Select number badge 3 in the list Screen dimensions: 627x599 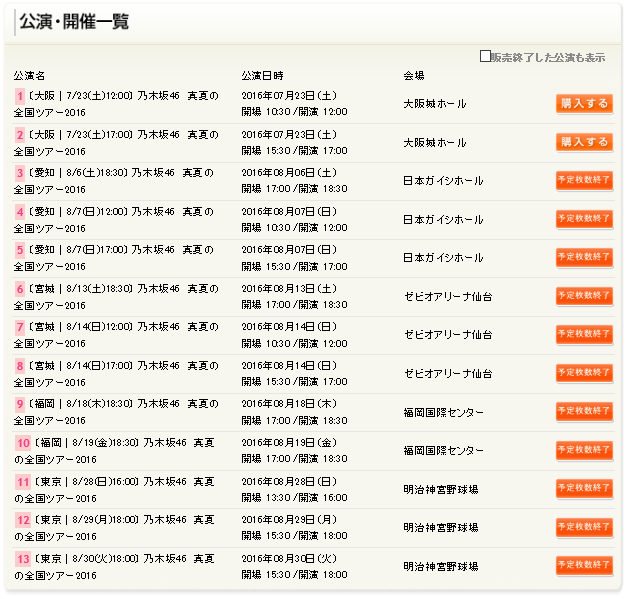[20, 173]
